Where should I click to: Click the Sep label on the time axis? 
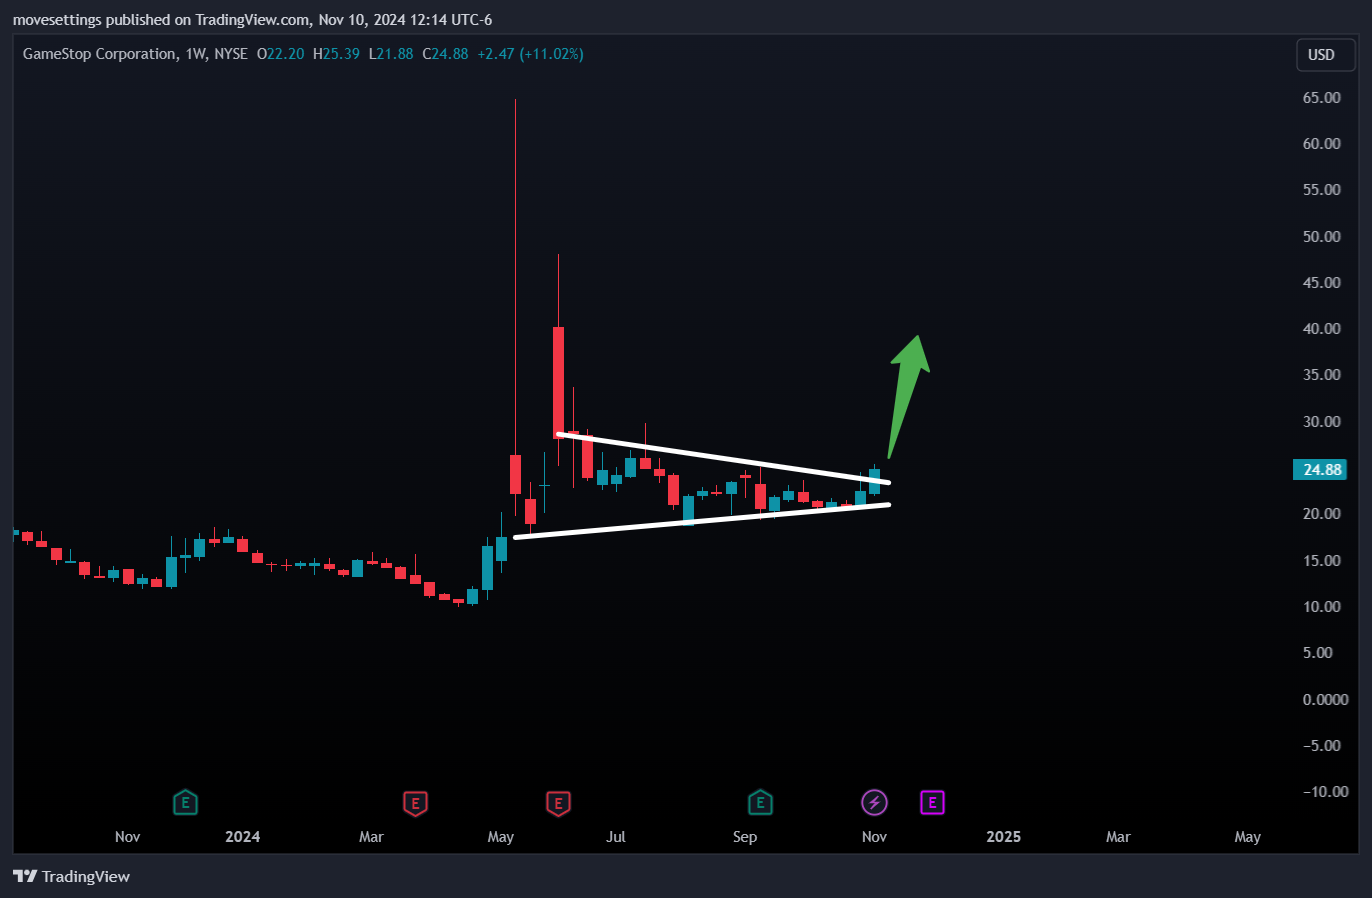[745, 836]
